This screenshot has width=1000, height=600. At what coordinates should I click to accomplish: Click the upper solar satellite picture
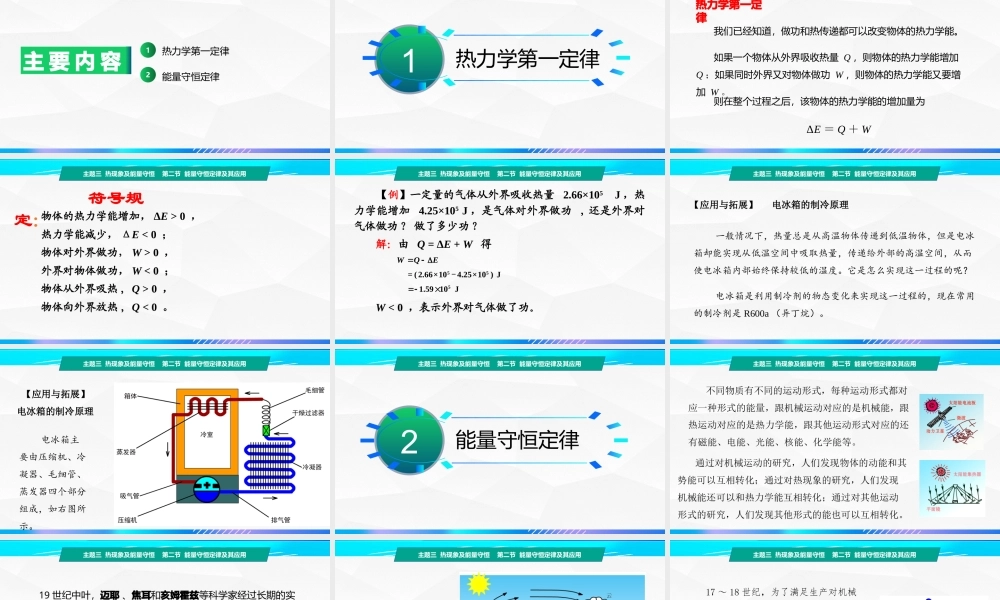coord(951,422)
